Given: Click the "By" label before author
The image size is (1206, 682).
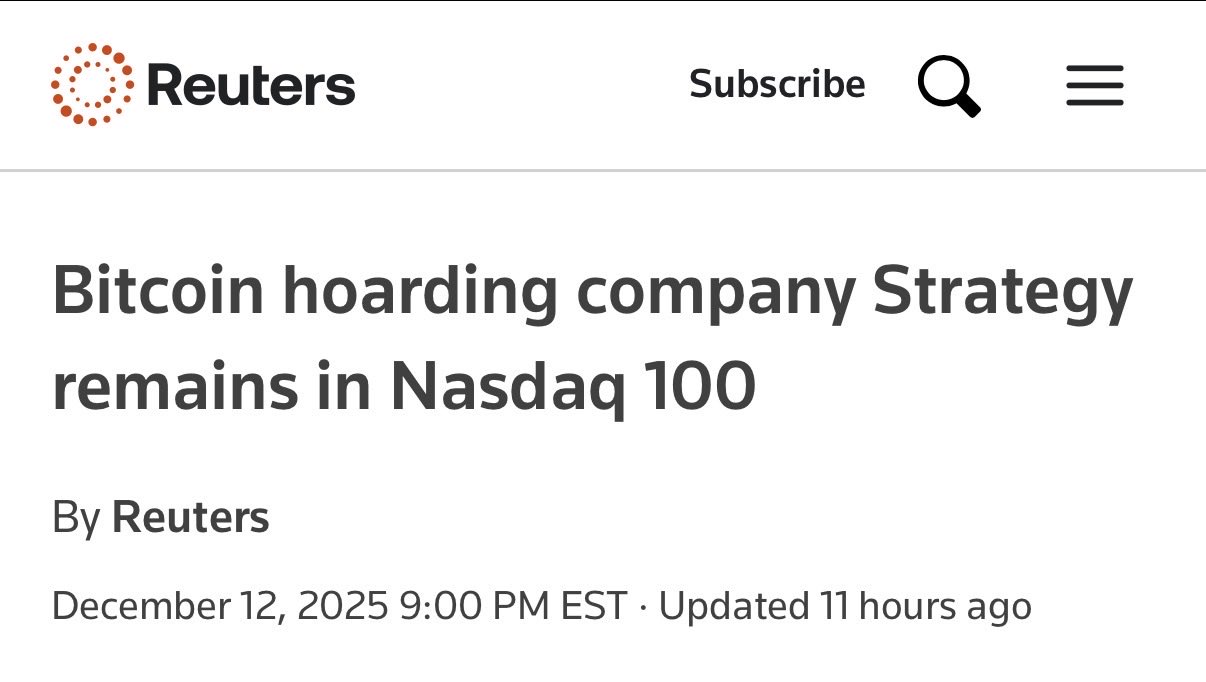Looking at the screenshot, I should coord(76,518).
